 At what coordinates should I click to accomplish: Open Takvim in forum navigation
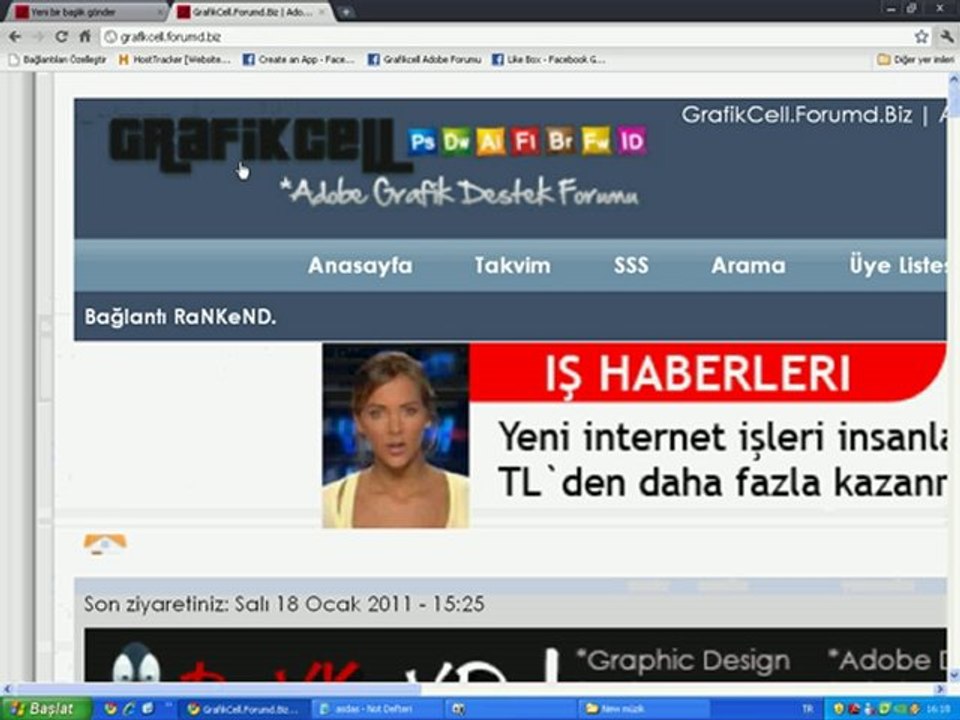click(512, 266)
